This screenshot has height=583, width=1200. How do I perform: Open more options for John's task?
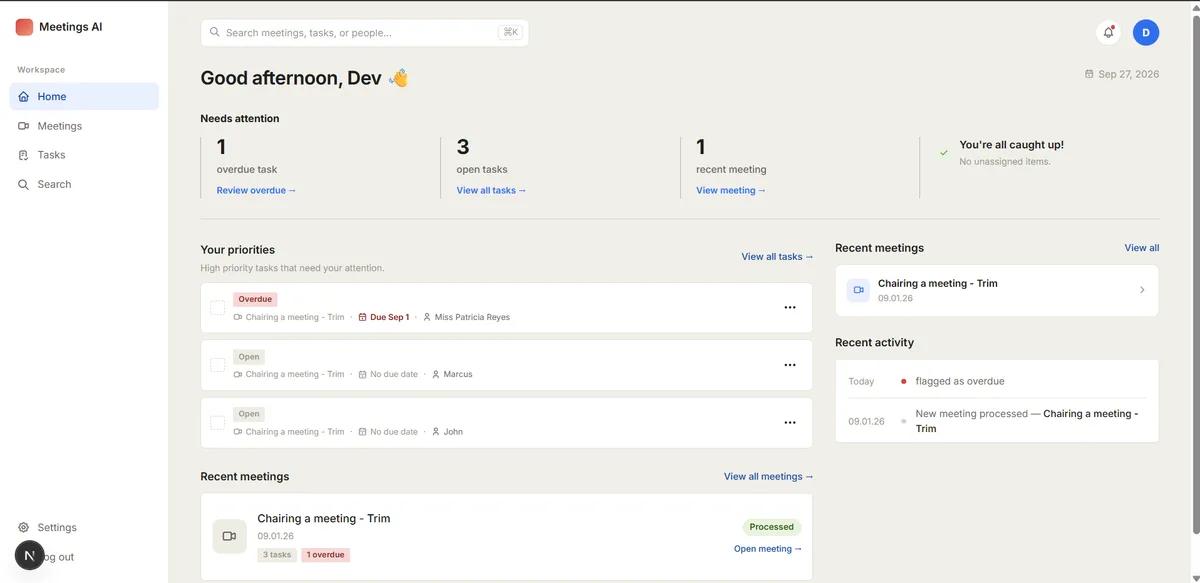pos(790,423)
